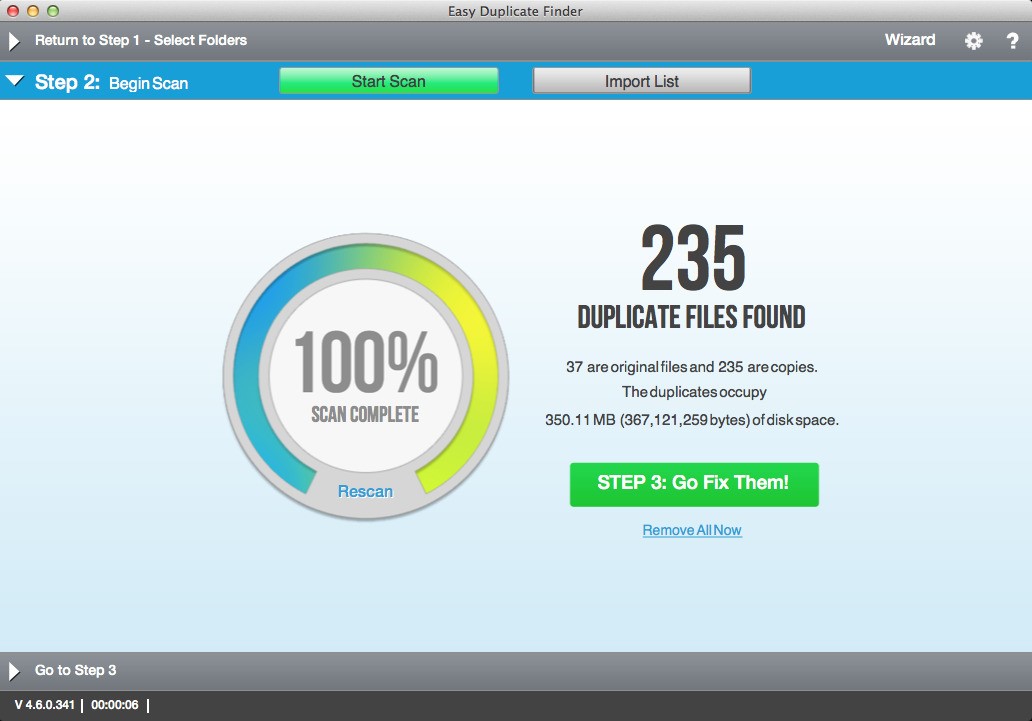This screenshot has height=721, width=1032.
Task: Click the Easy Duplicate Finder window title
Action: 515,11
